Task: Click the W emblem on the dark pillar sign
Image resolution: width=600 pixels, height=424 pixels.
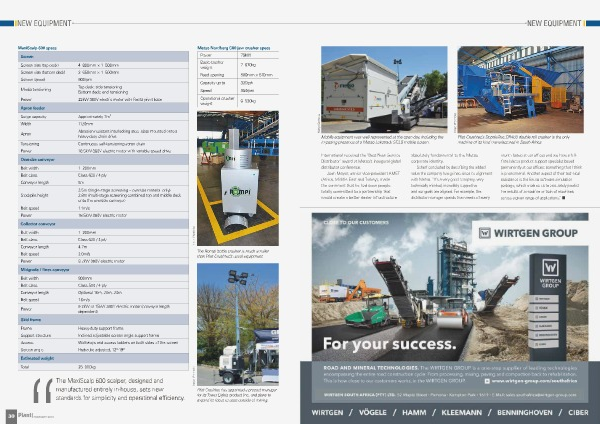Action: pos(550,268)
